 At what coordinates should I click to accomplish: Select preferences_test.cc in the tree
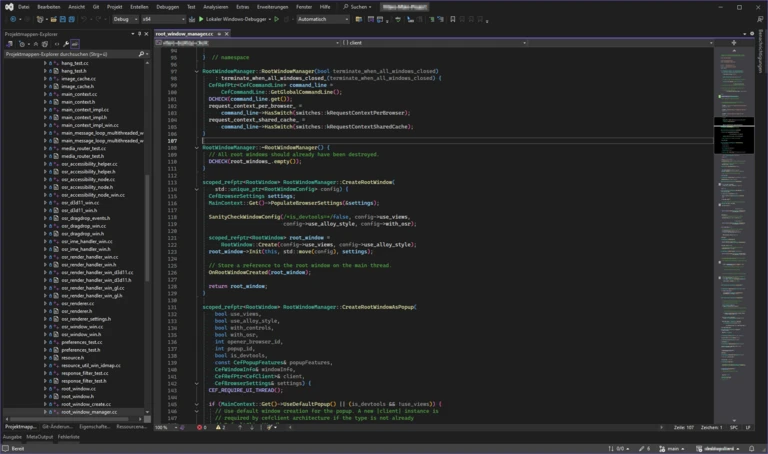82,342
